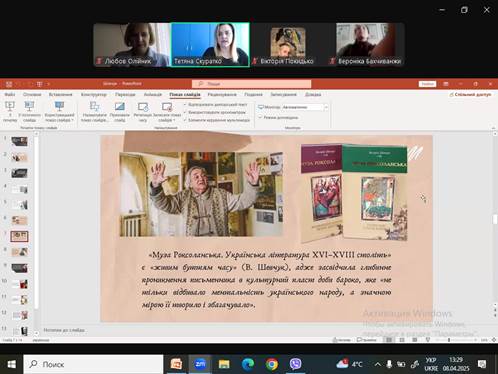The height and width of the screenshot is (374, 498).
Task: Switch to the Подання ribbon tab
Action: pos(253,94)
